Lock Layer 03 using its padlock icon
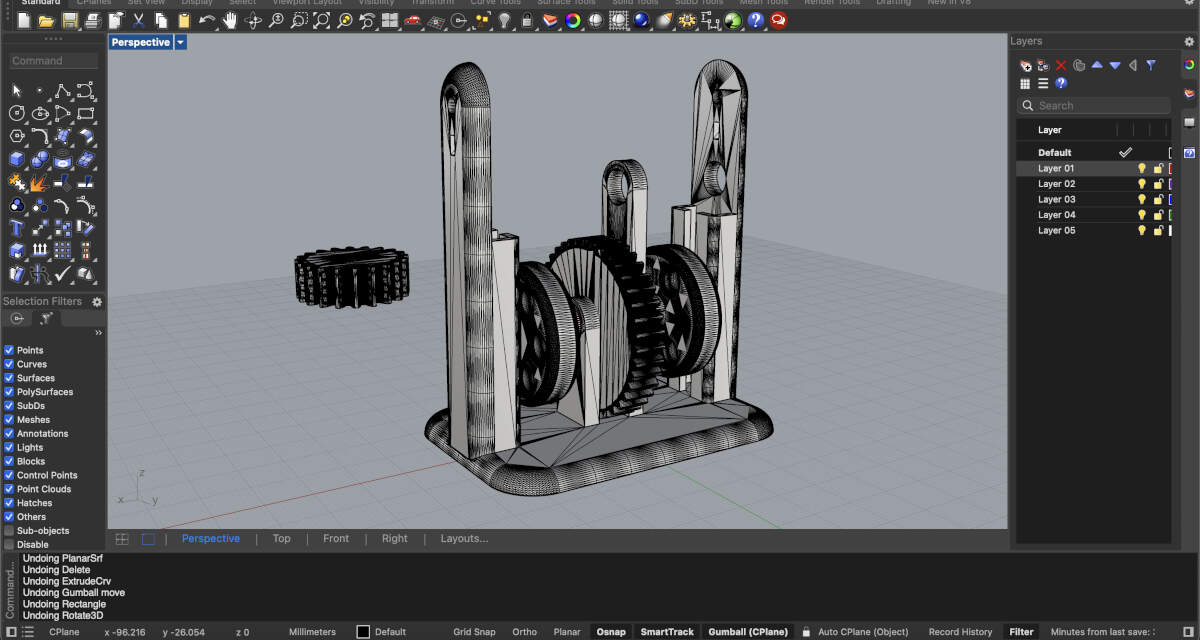The width and height of the screenshot is (1200, 640). click(x=1158, y=200)
